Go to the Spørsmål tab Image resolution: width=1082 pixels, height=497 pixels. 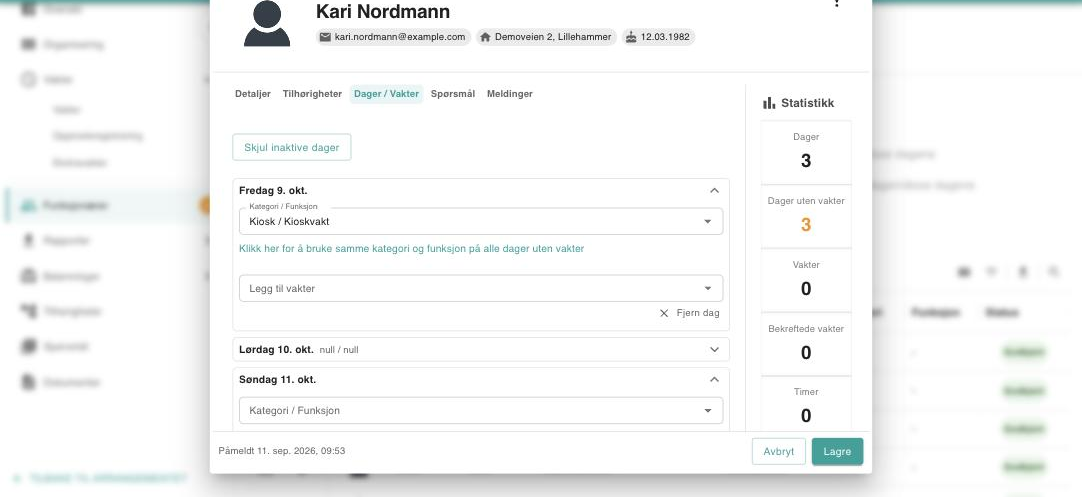[453, 94]
